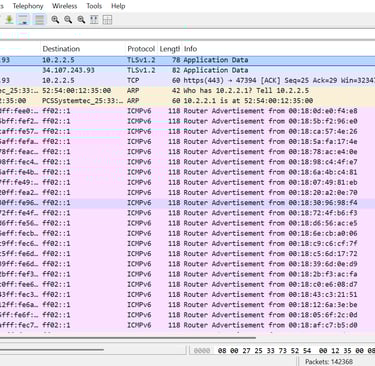
Task: Toggle auto-scroll during live capture
Action: [23, 20]
